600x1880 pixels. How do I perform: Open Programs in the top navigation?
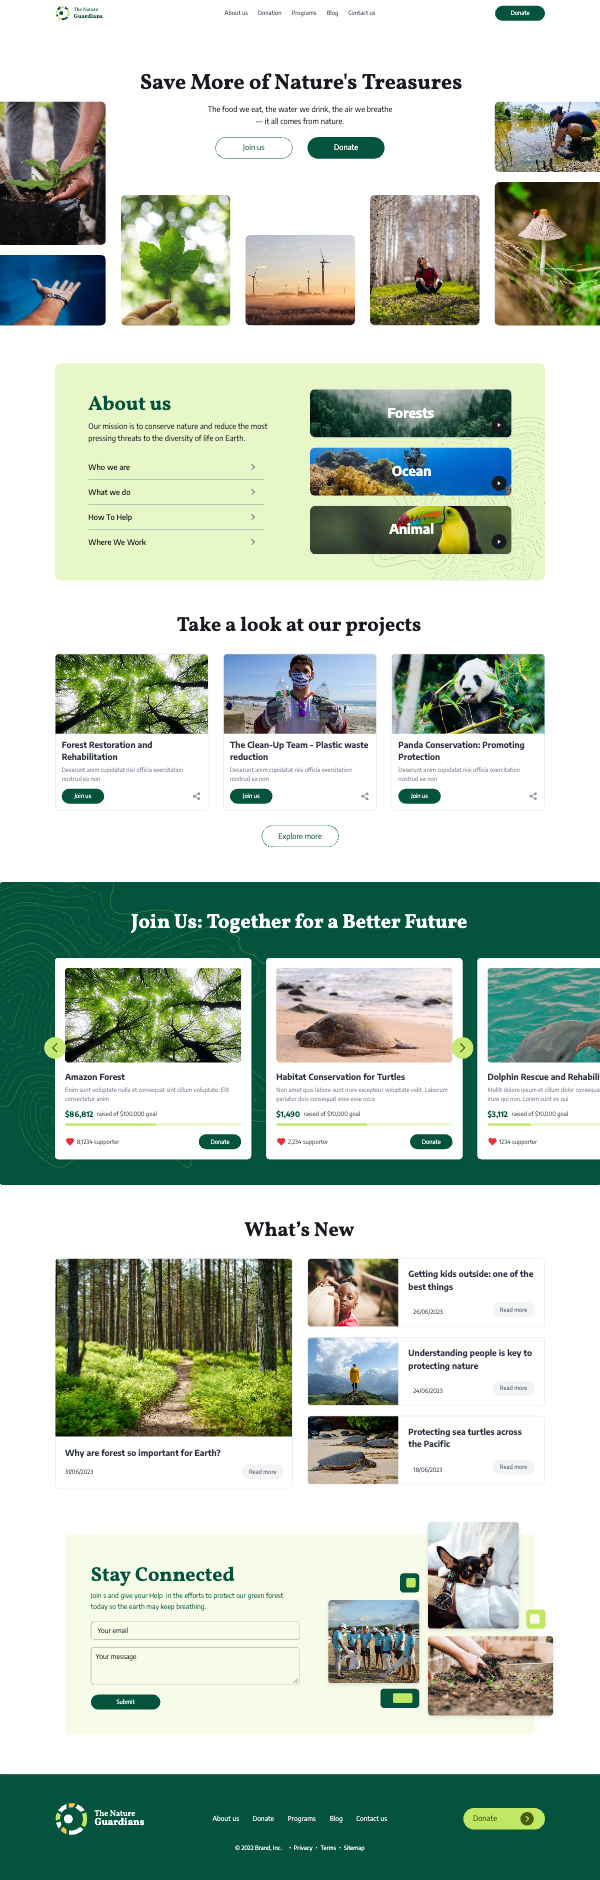click(x=302, y=13)
